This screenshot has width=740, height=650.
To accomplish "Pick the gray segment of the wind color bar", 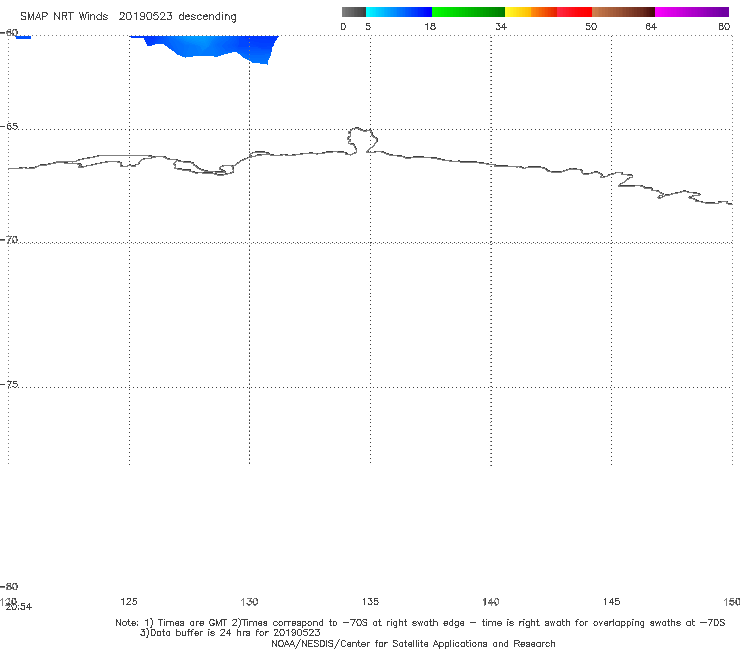I will 353,12.
